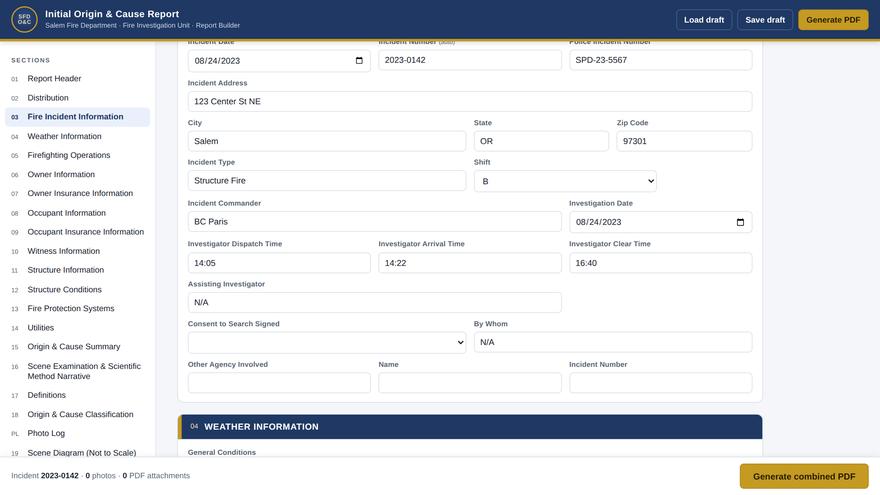Select Fire Incident Information section
This screenshot has width=880, height=495.
click(77, 117)
